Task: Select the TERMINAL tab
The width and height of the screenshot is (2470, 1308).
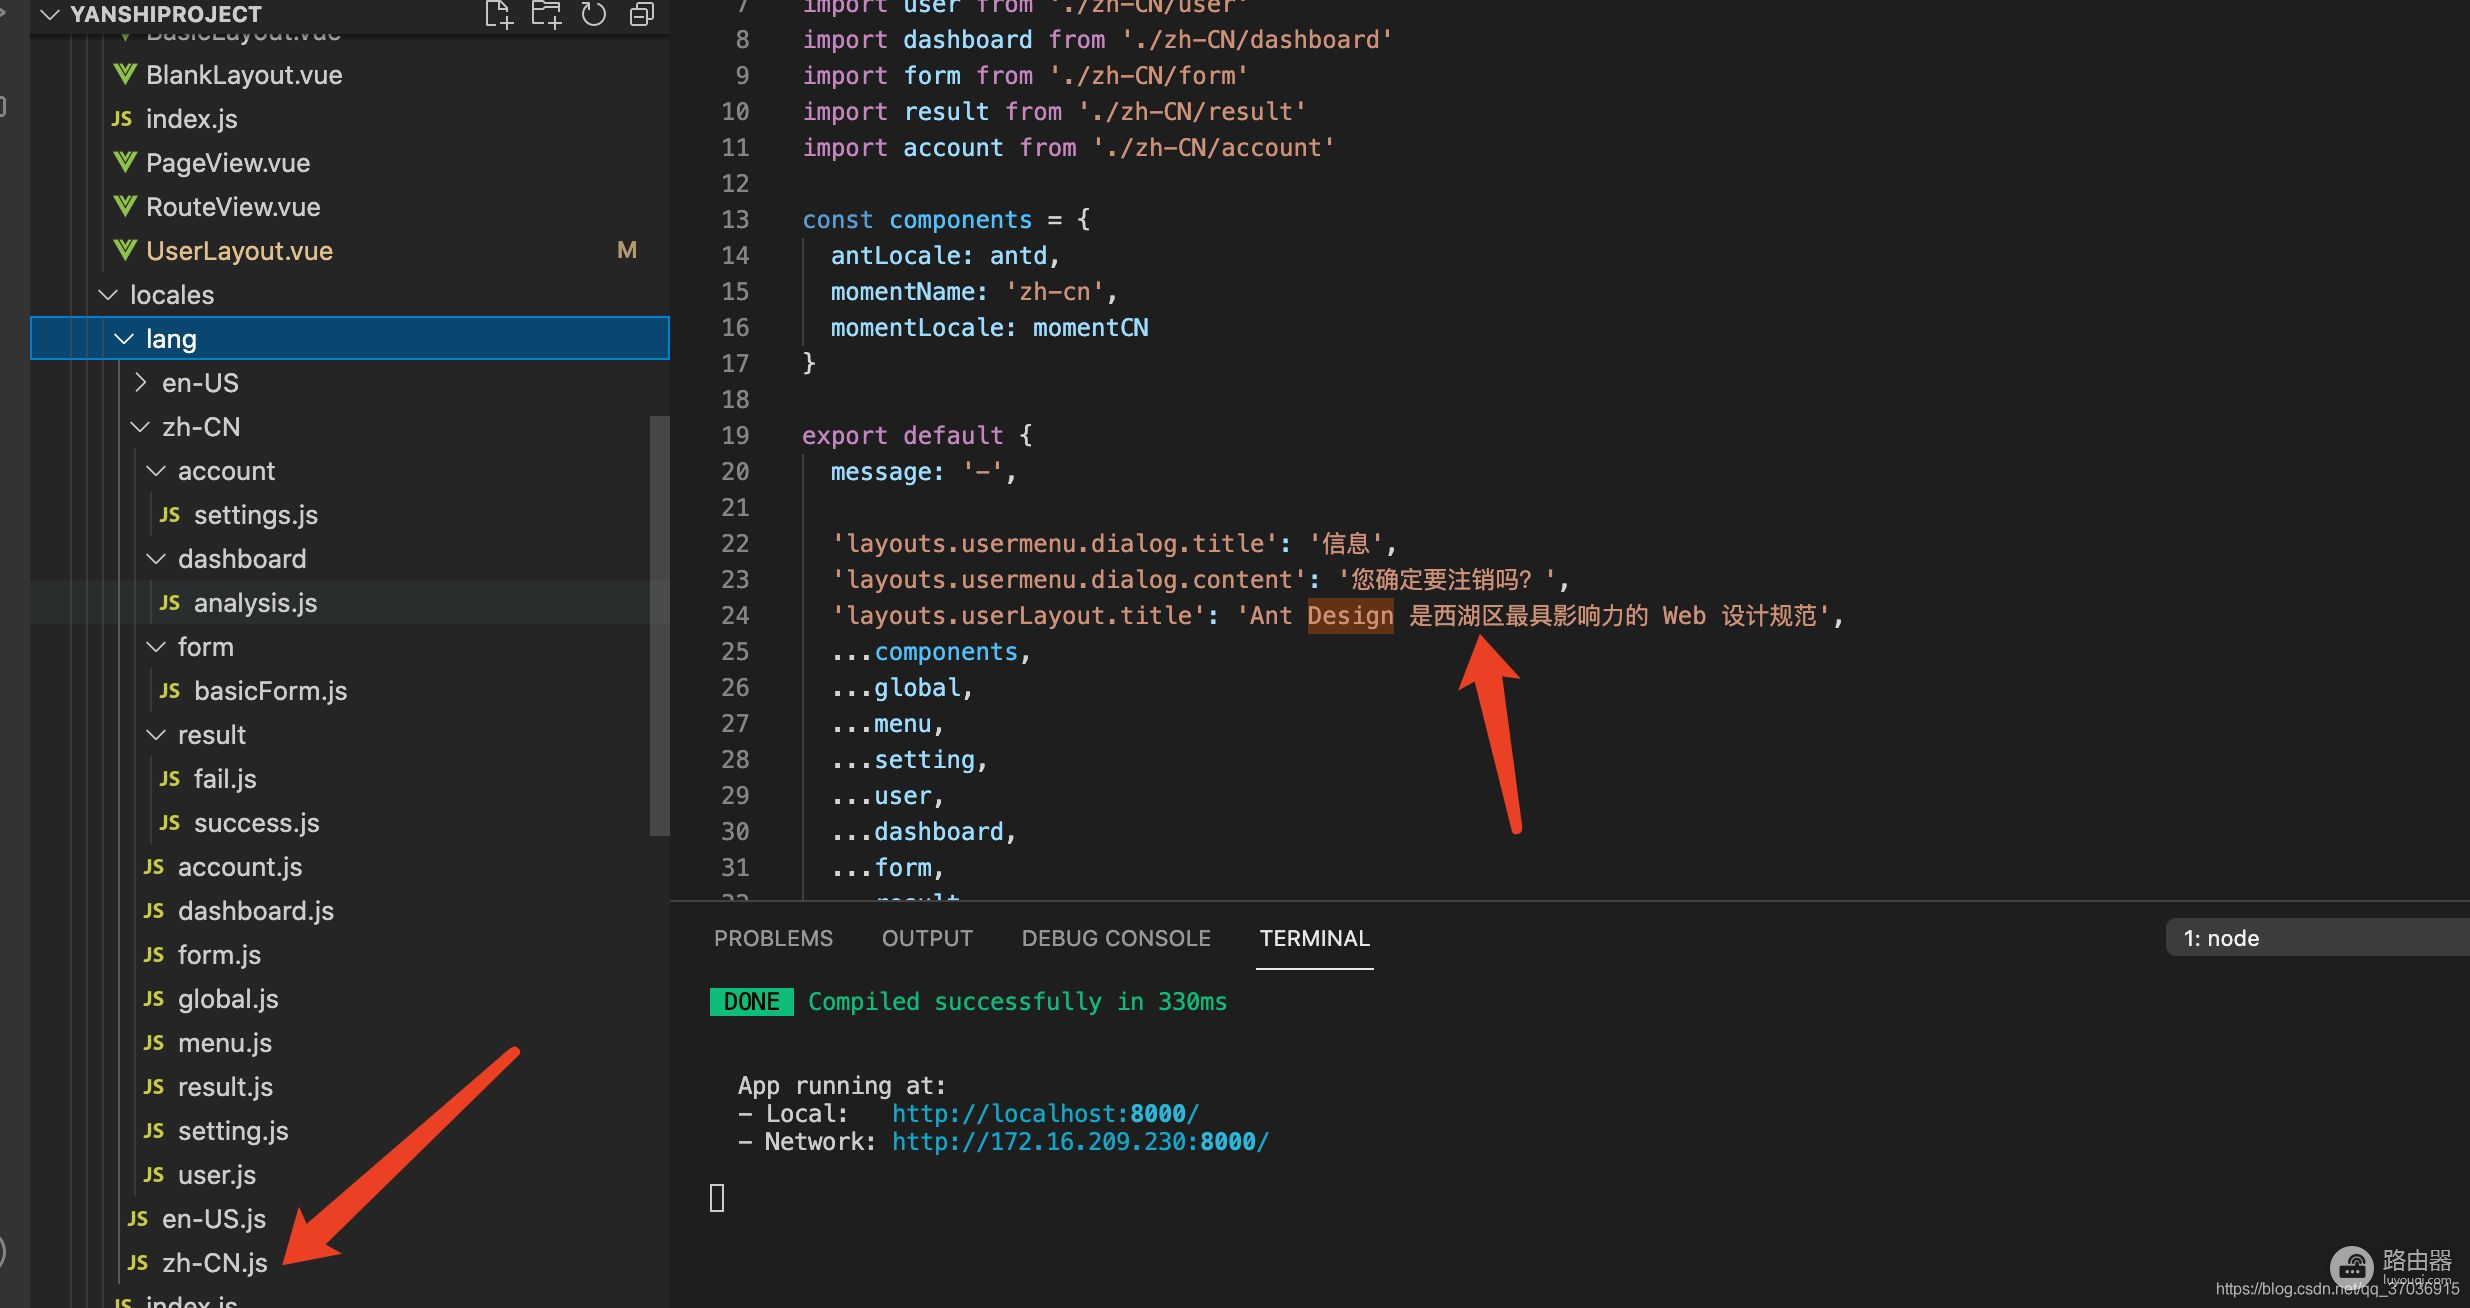Action: [x=1314, y=938]
